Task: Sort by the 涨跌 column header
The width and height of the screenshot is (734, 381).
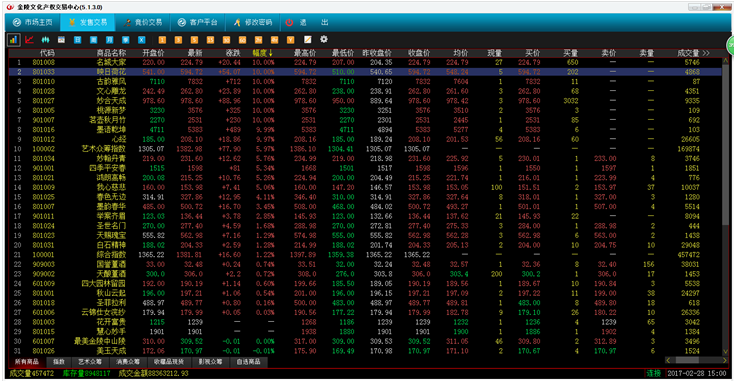Action: (x=233, y=53)
